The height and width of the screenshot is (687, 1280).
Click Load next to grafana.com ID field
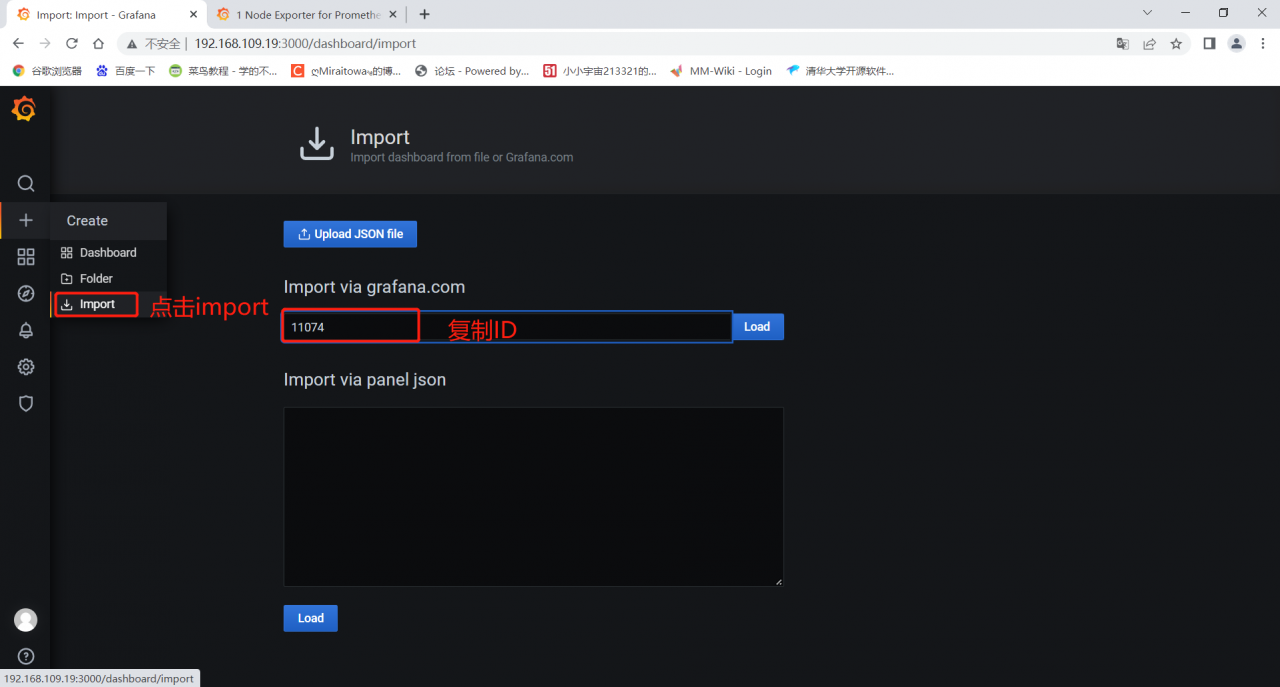coord(758,327)
